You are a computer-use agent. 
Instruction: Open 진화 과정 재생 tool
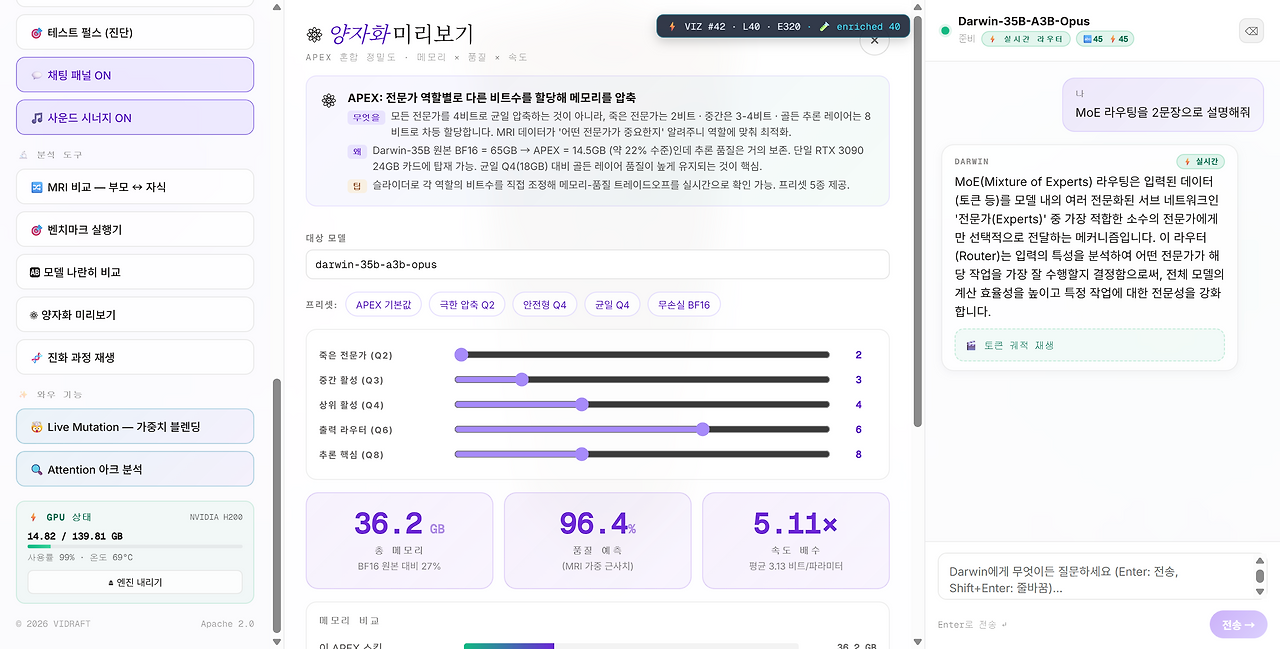pos(135,357)
